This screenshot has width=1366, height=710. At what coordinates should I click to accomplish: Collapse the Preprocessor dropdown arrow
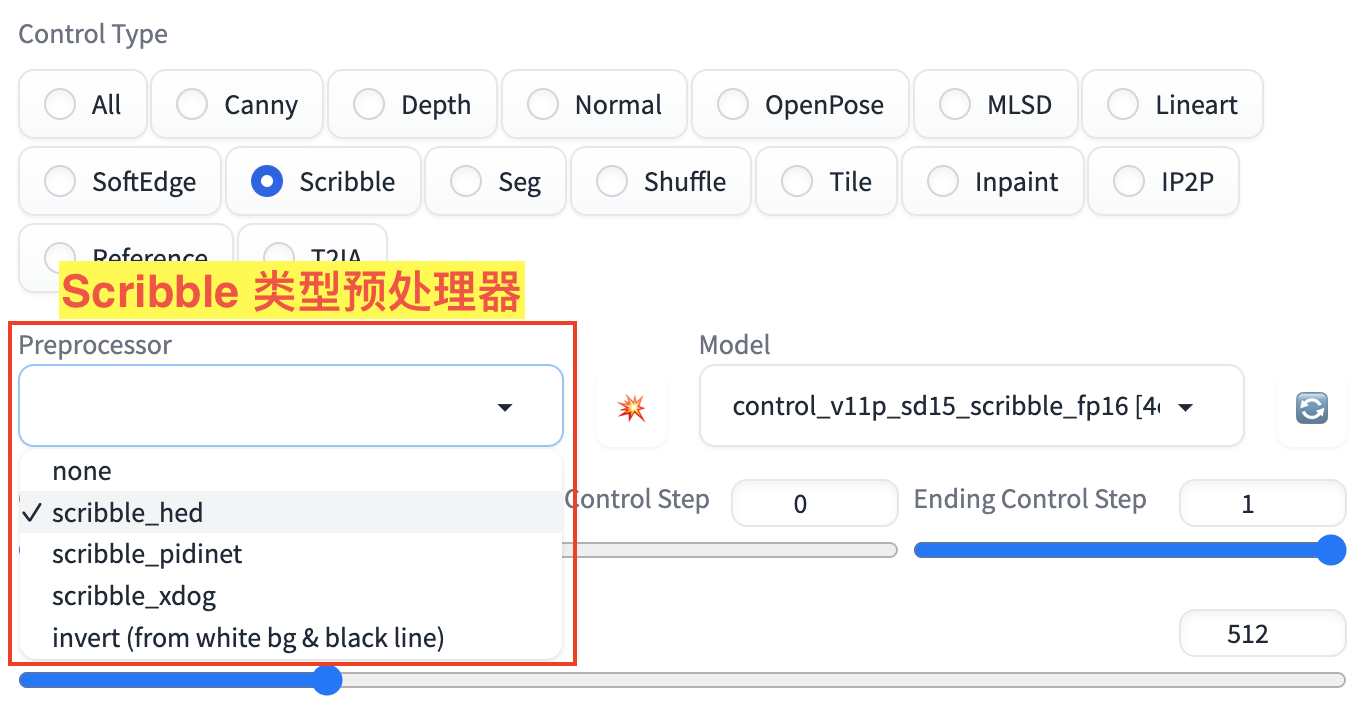pos(505,407)
